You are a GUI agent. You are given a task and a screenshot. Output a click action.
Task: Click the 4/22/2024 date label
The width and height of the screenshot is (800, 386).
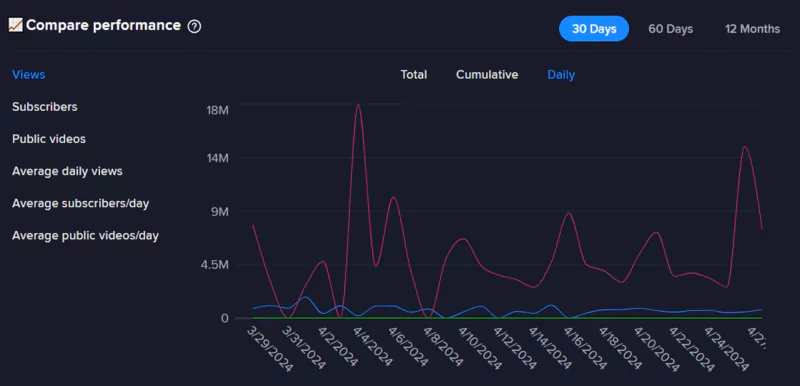coord(692,348)
